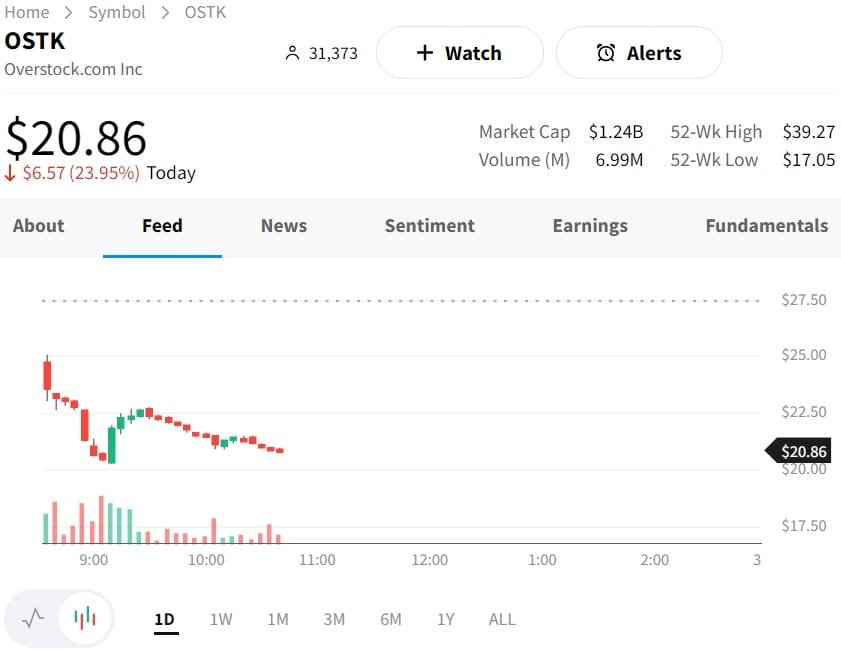
Task: Switch to the News tab
Action: (284, 226)
